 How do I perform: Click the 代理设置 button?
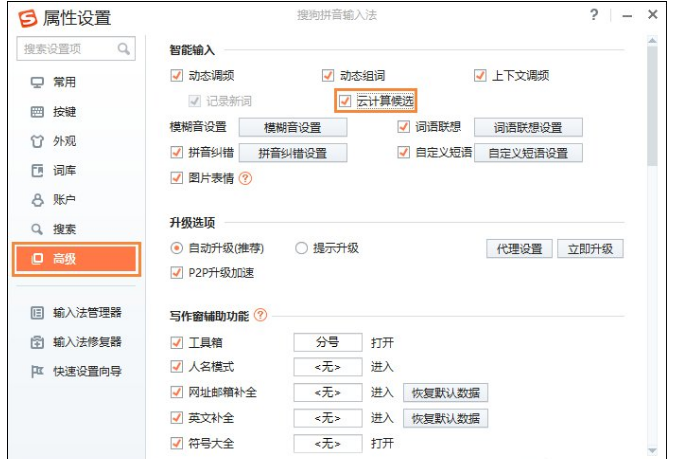click(519, 249)
